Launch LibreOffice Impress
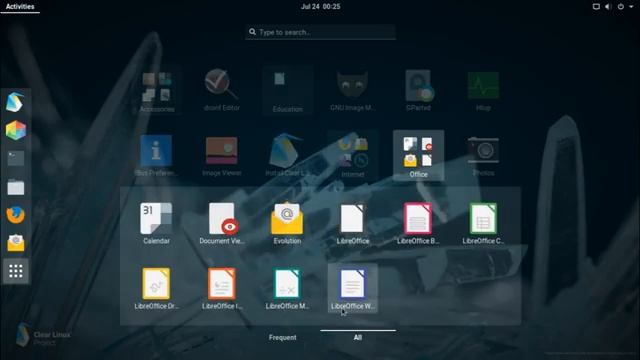This screenshot has height=360, width=640. (x=222, y=288)
